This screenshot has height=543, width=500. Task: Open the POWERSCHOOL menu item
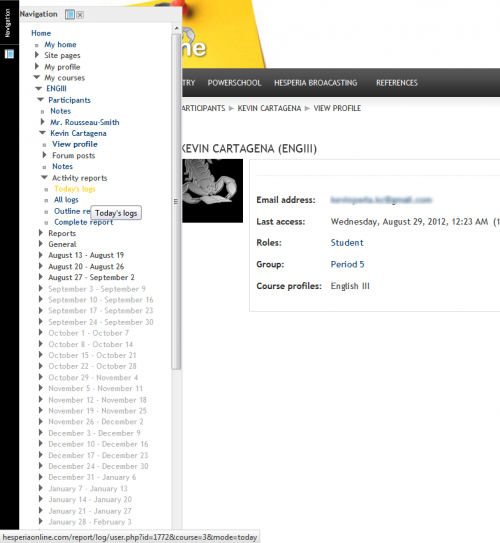[x=234, y=83]
